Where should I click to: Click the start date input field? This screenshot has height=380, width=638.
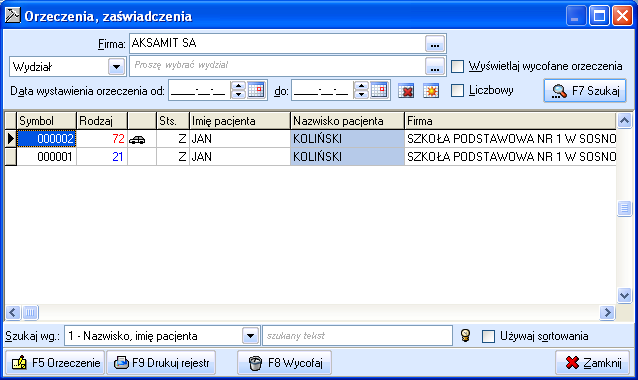click(x=199, y=90)
